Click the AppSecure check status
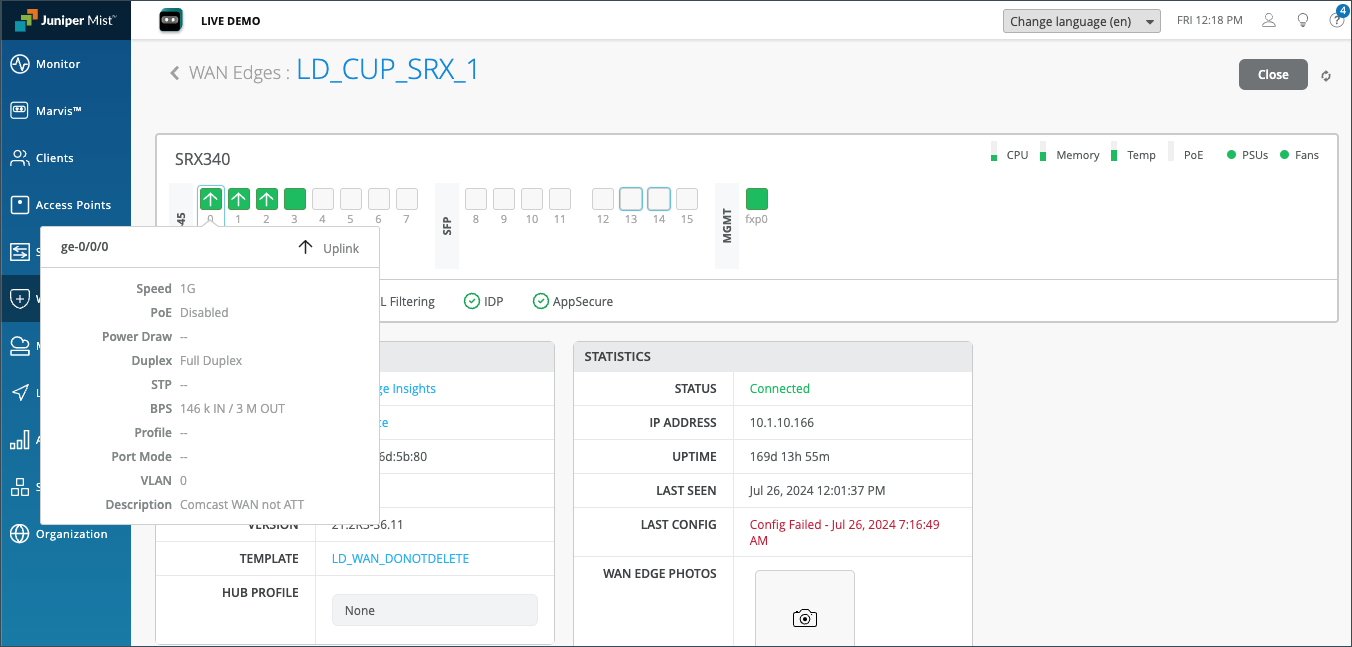Viewport: 1352px width, 647px height. coord(572,301)
